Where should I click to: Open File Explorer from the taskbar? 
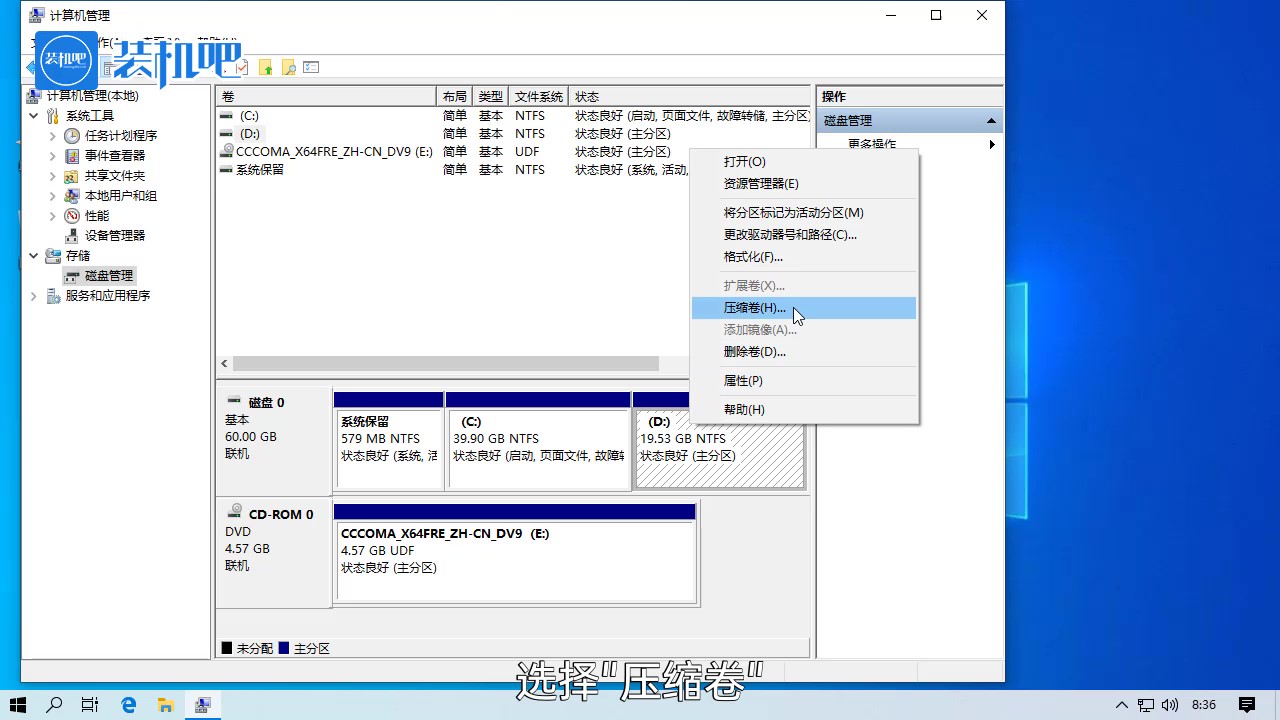click(x=165, y=705)
